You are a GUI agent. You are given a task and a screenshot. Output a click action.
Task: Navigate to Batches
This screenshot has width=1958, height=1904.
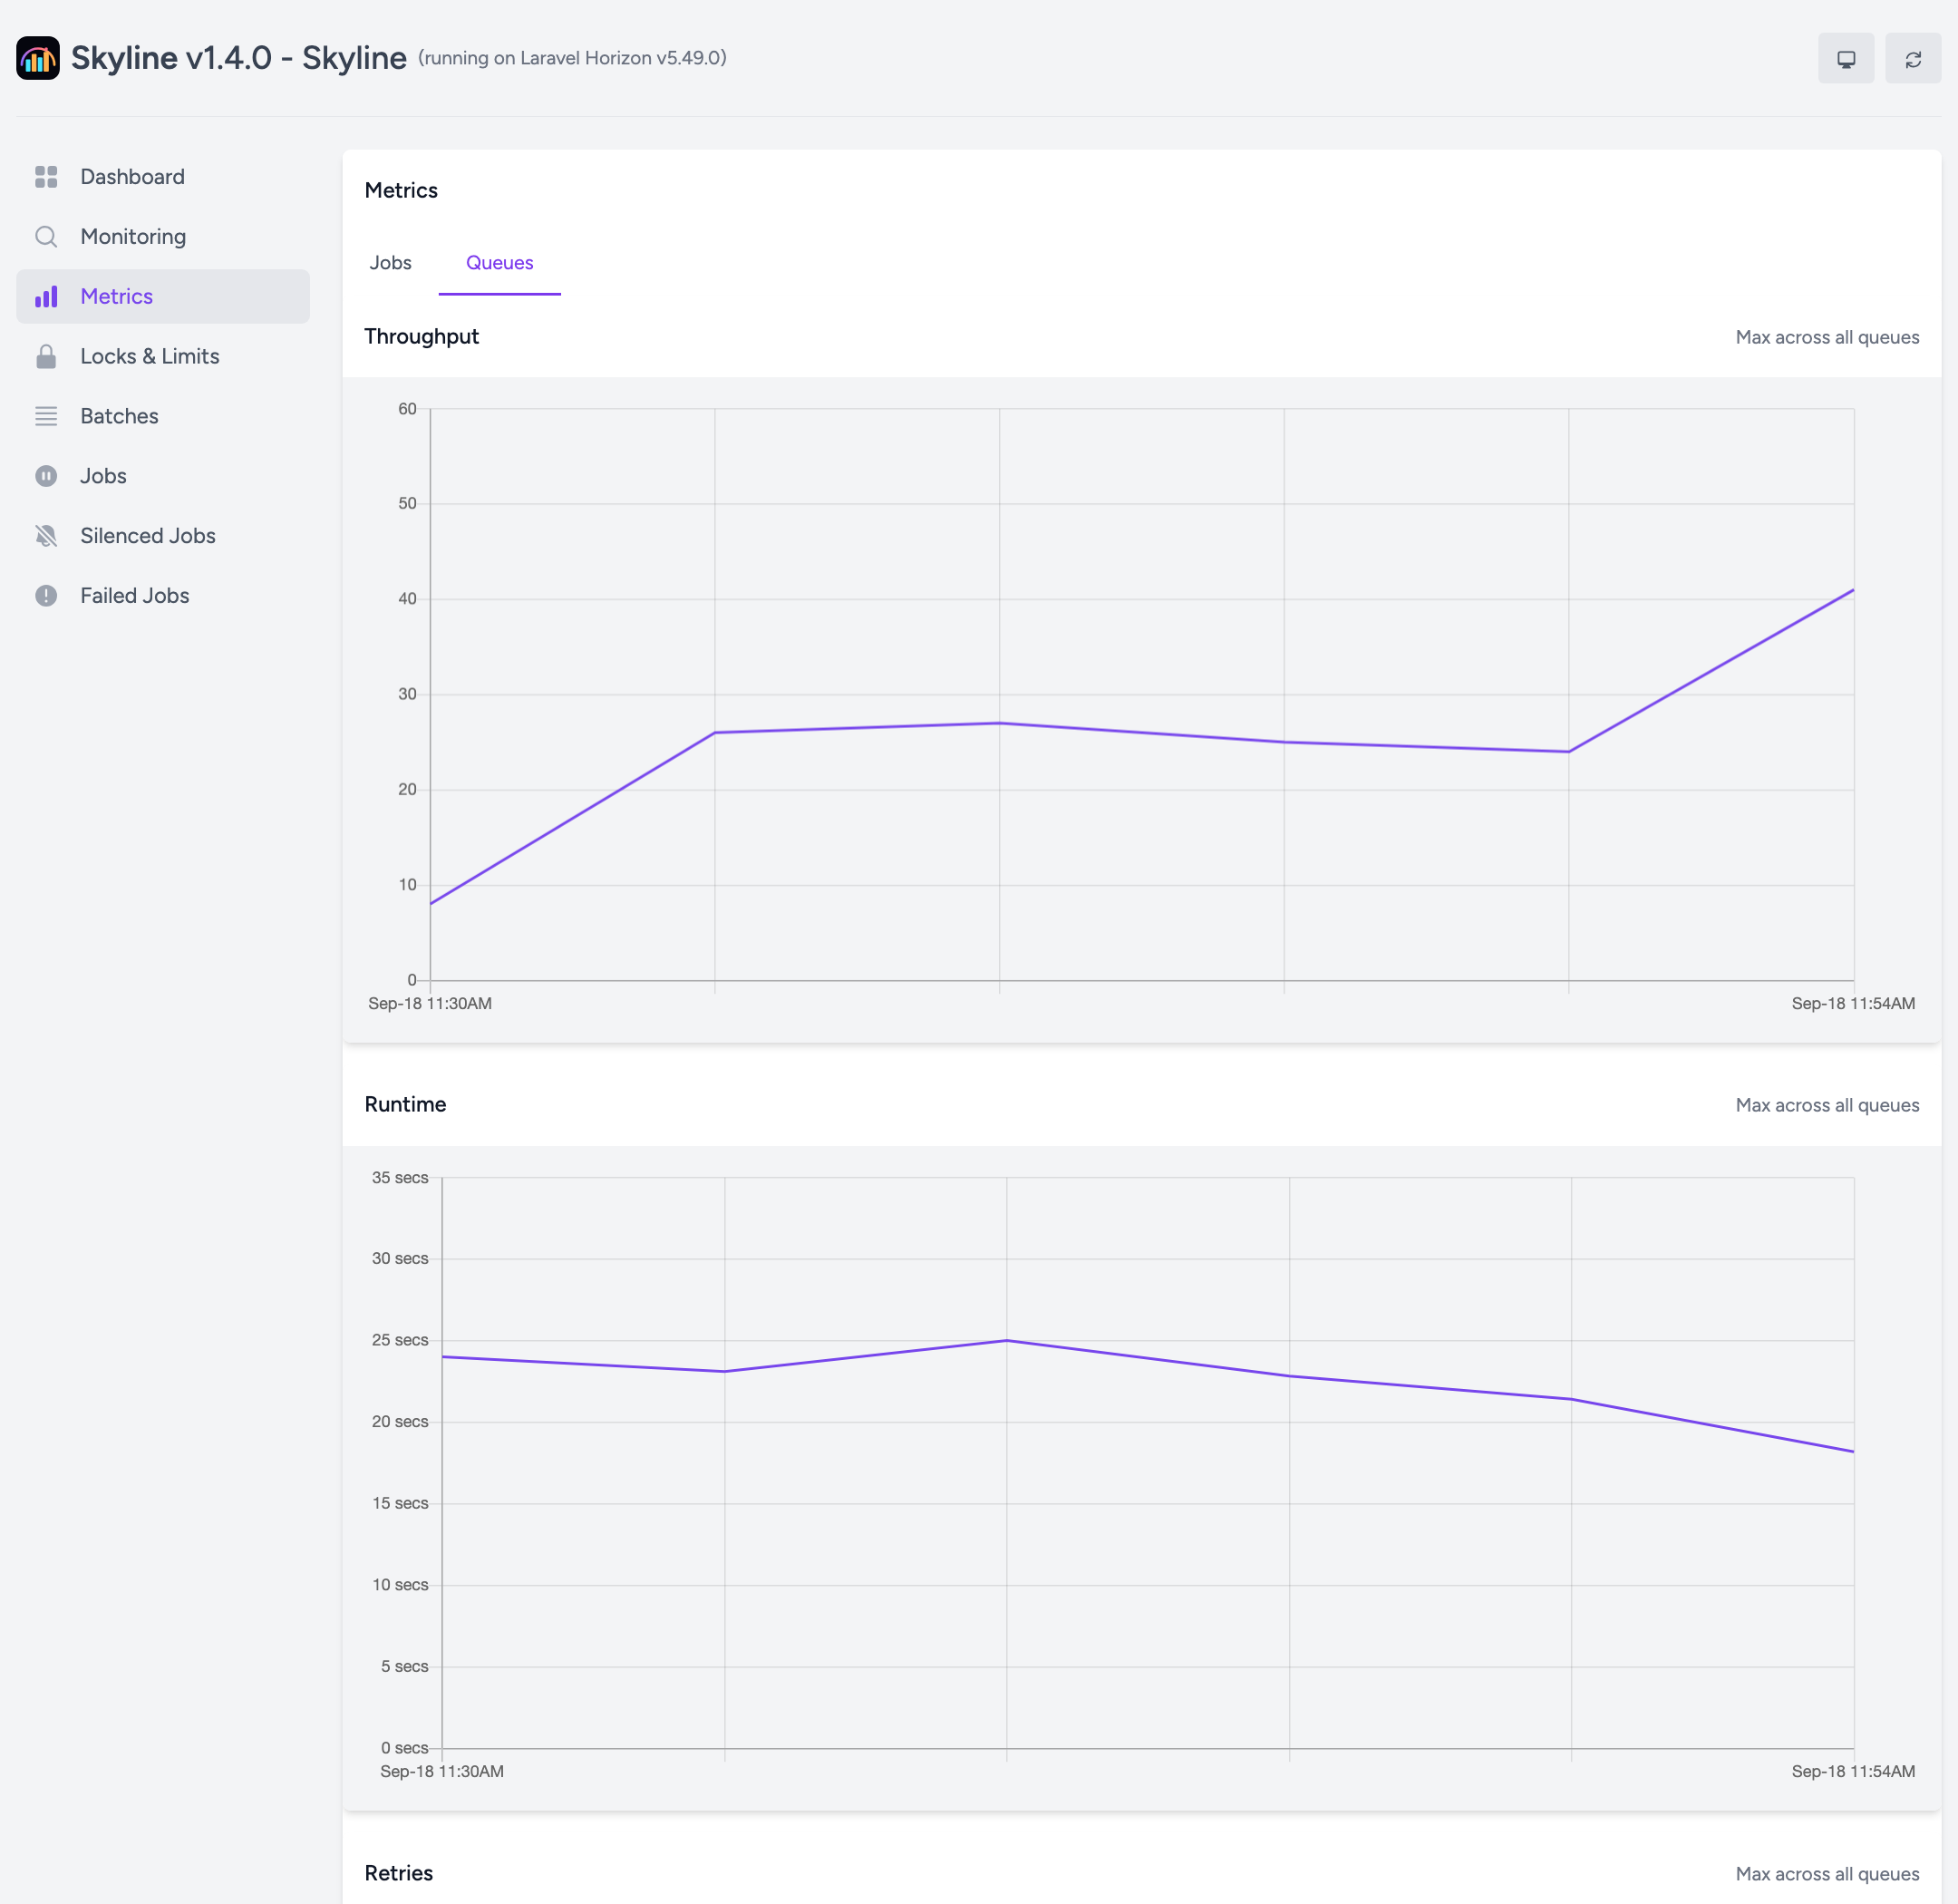pos(163,417)
